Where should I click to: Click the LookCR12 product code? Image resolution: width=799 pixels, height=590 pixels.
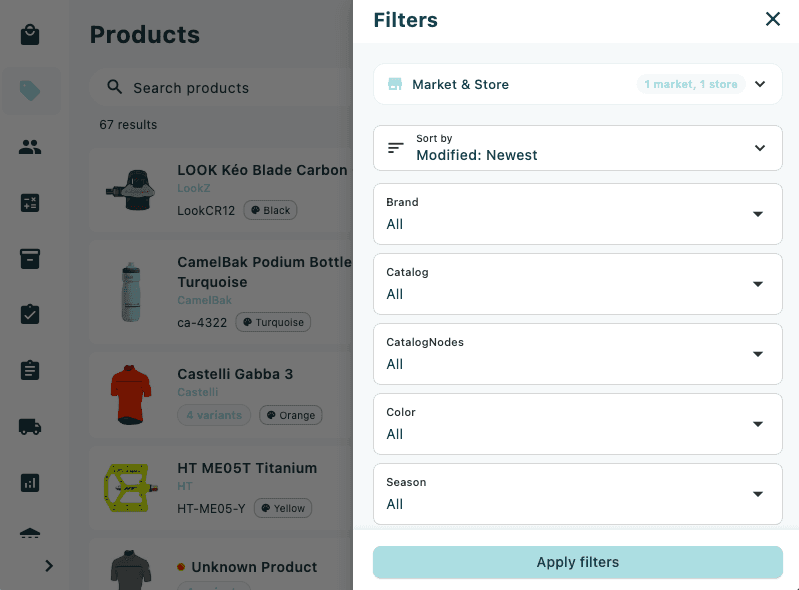(x=206, y=210)
